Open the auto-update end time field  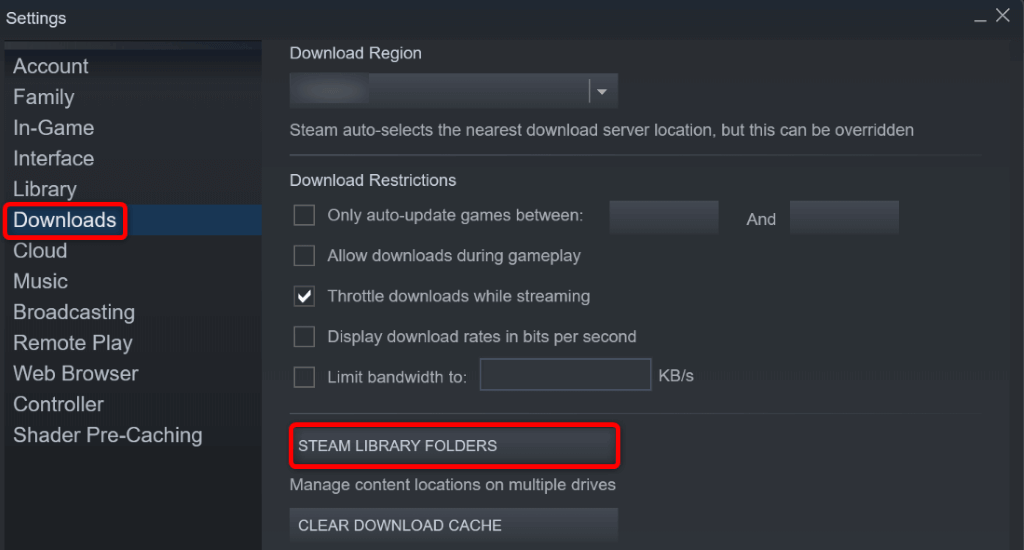pos(844,217)
